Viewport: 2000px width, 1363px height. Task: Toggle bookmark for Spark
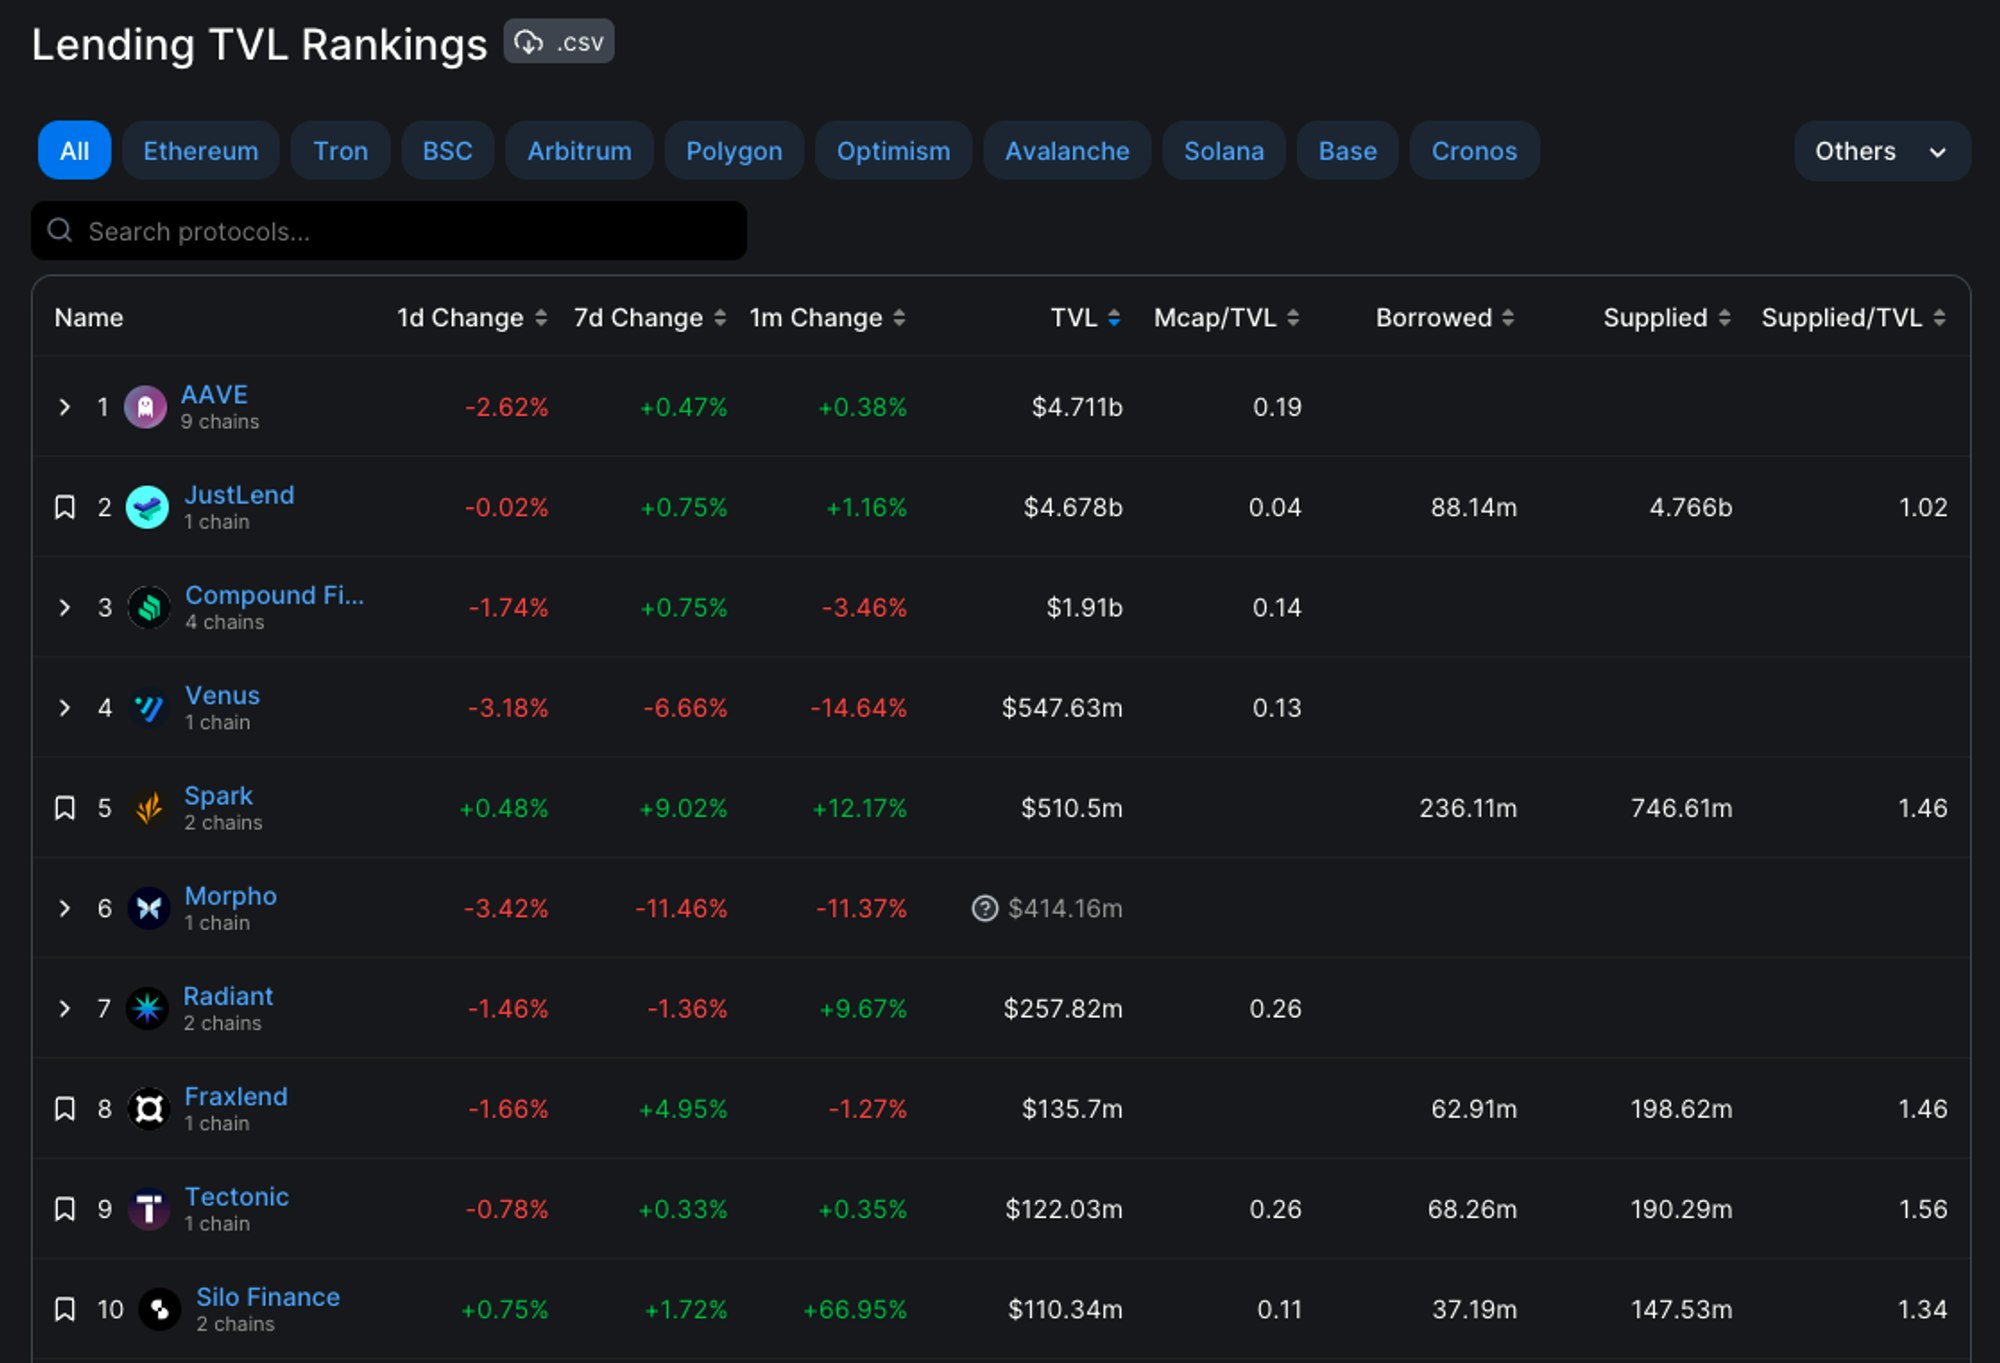click(x=65, y=808)
